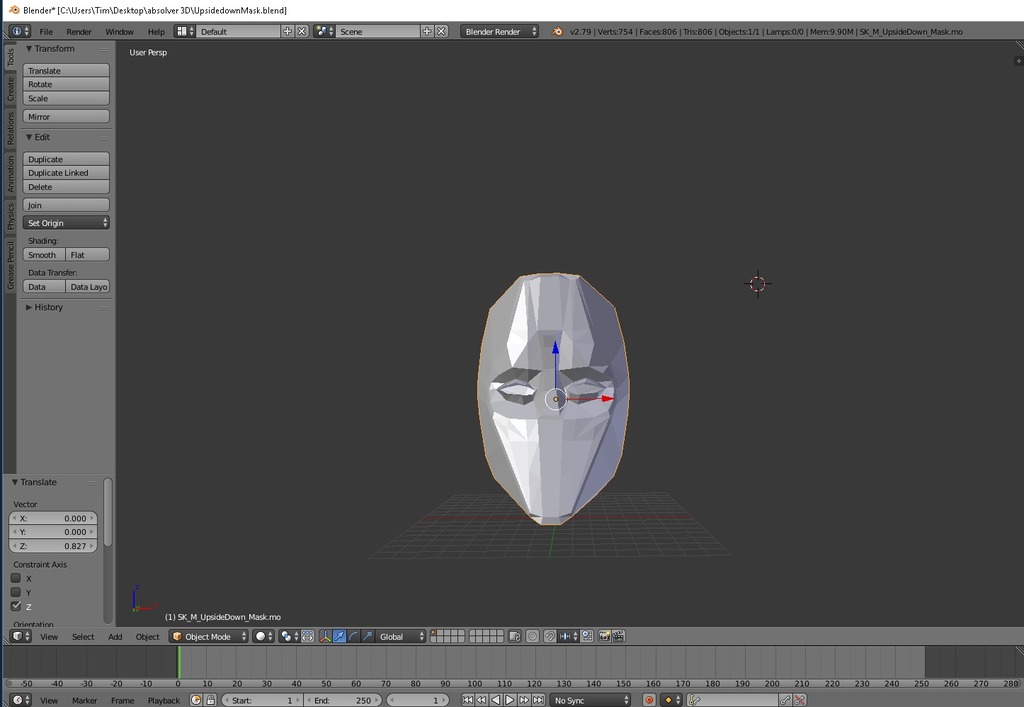1024x707 pixels.
Task: Open pivot point selector
Action: click(289, 636)
